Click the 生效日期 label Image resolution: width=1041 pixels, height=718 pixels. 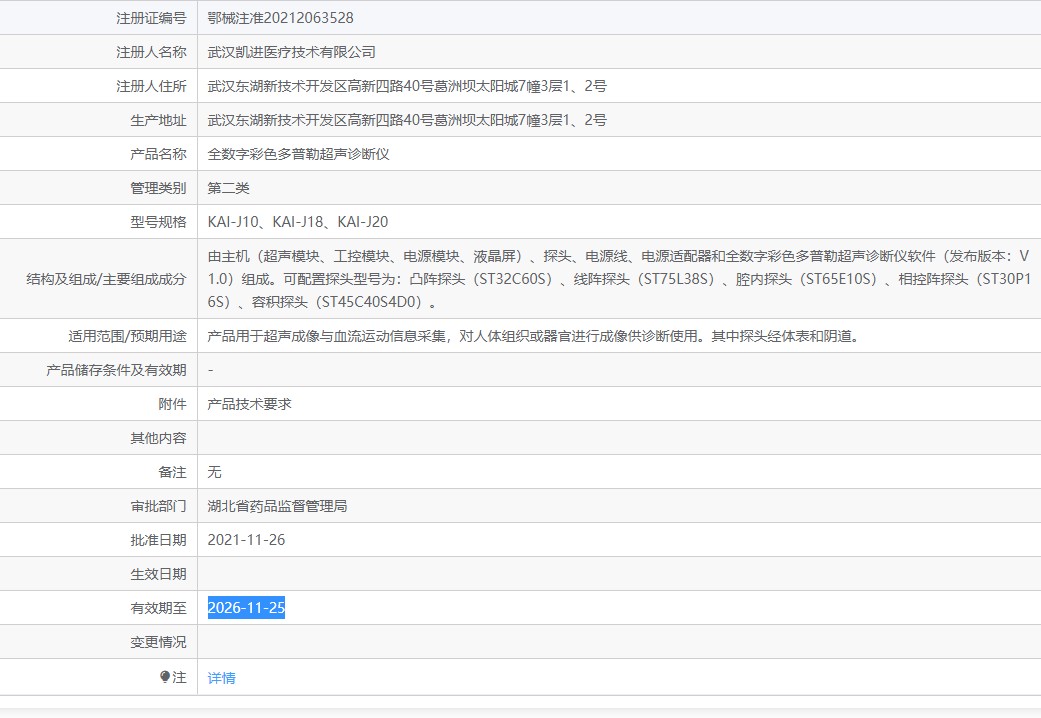click(x=159, y=574)
